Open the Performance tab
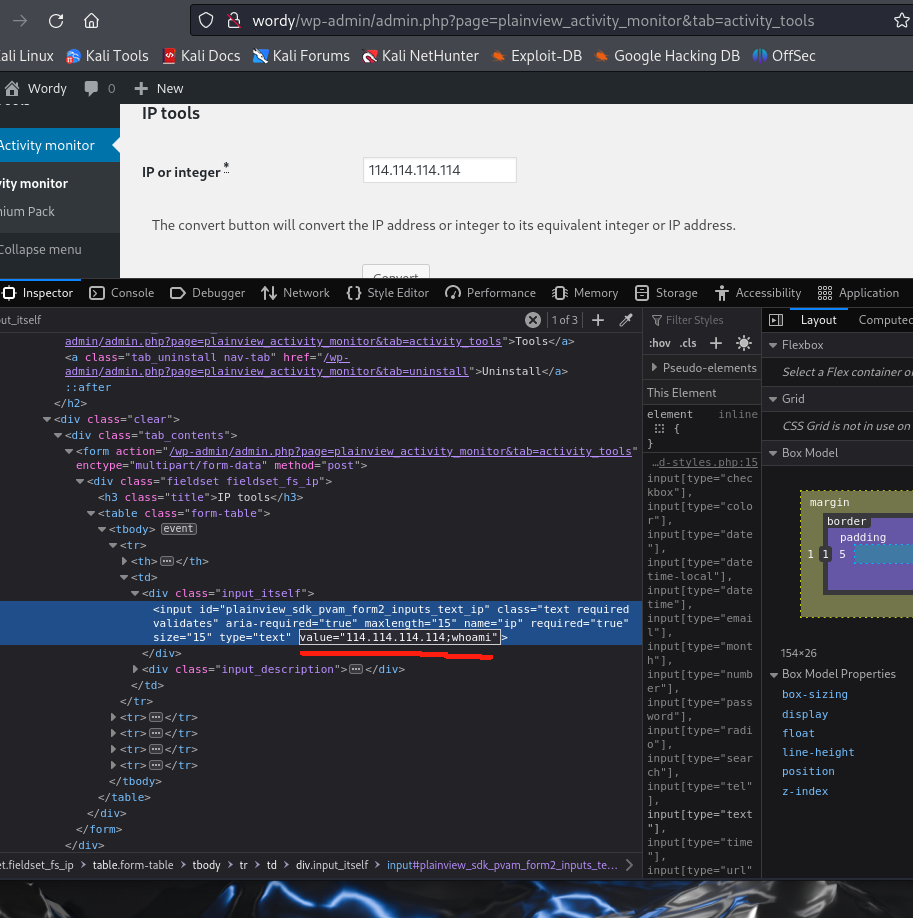This screenshot has height=918, width=913. [490, 293]
